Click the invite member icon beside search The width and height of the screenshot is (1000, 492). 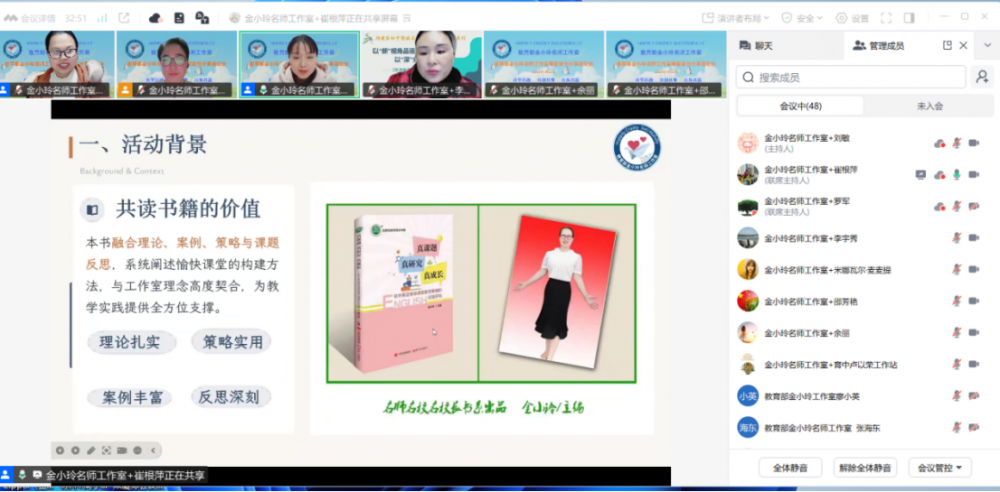pos(982,77)
